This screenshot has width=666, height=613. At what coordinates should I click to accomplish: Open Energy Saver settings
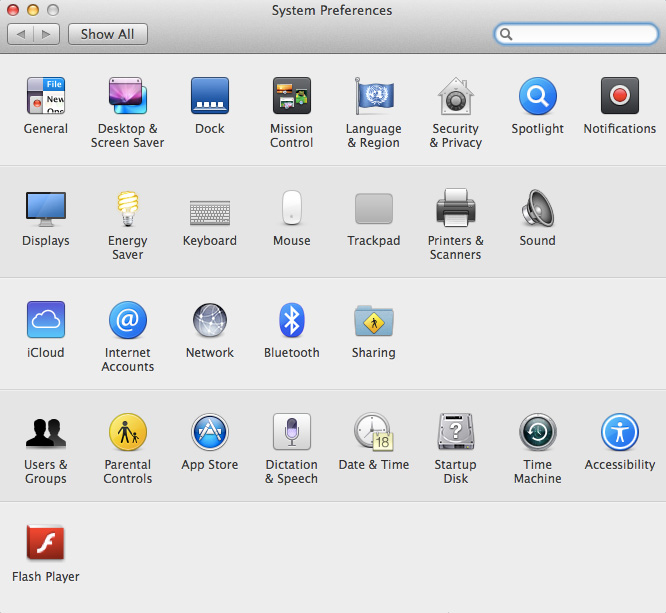tap(128, 209)
